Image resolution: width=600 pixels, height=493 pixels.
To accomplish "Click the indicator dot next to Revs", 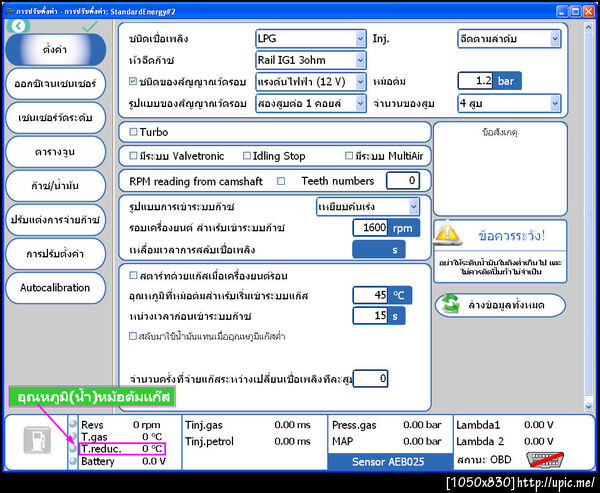I will 73,424.
